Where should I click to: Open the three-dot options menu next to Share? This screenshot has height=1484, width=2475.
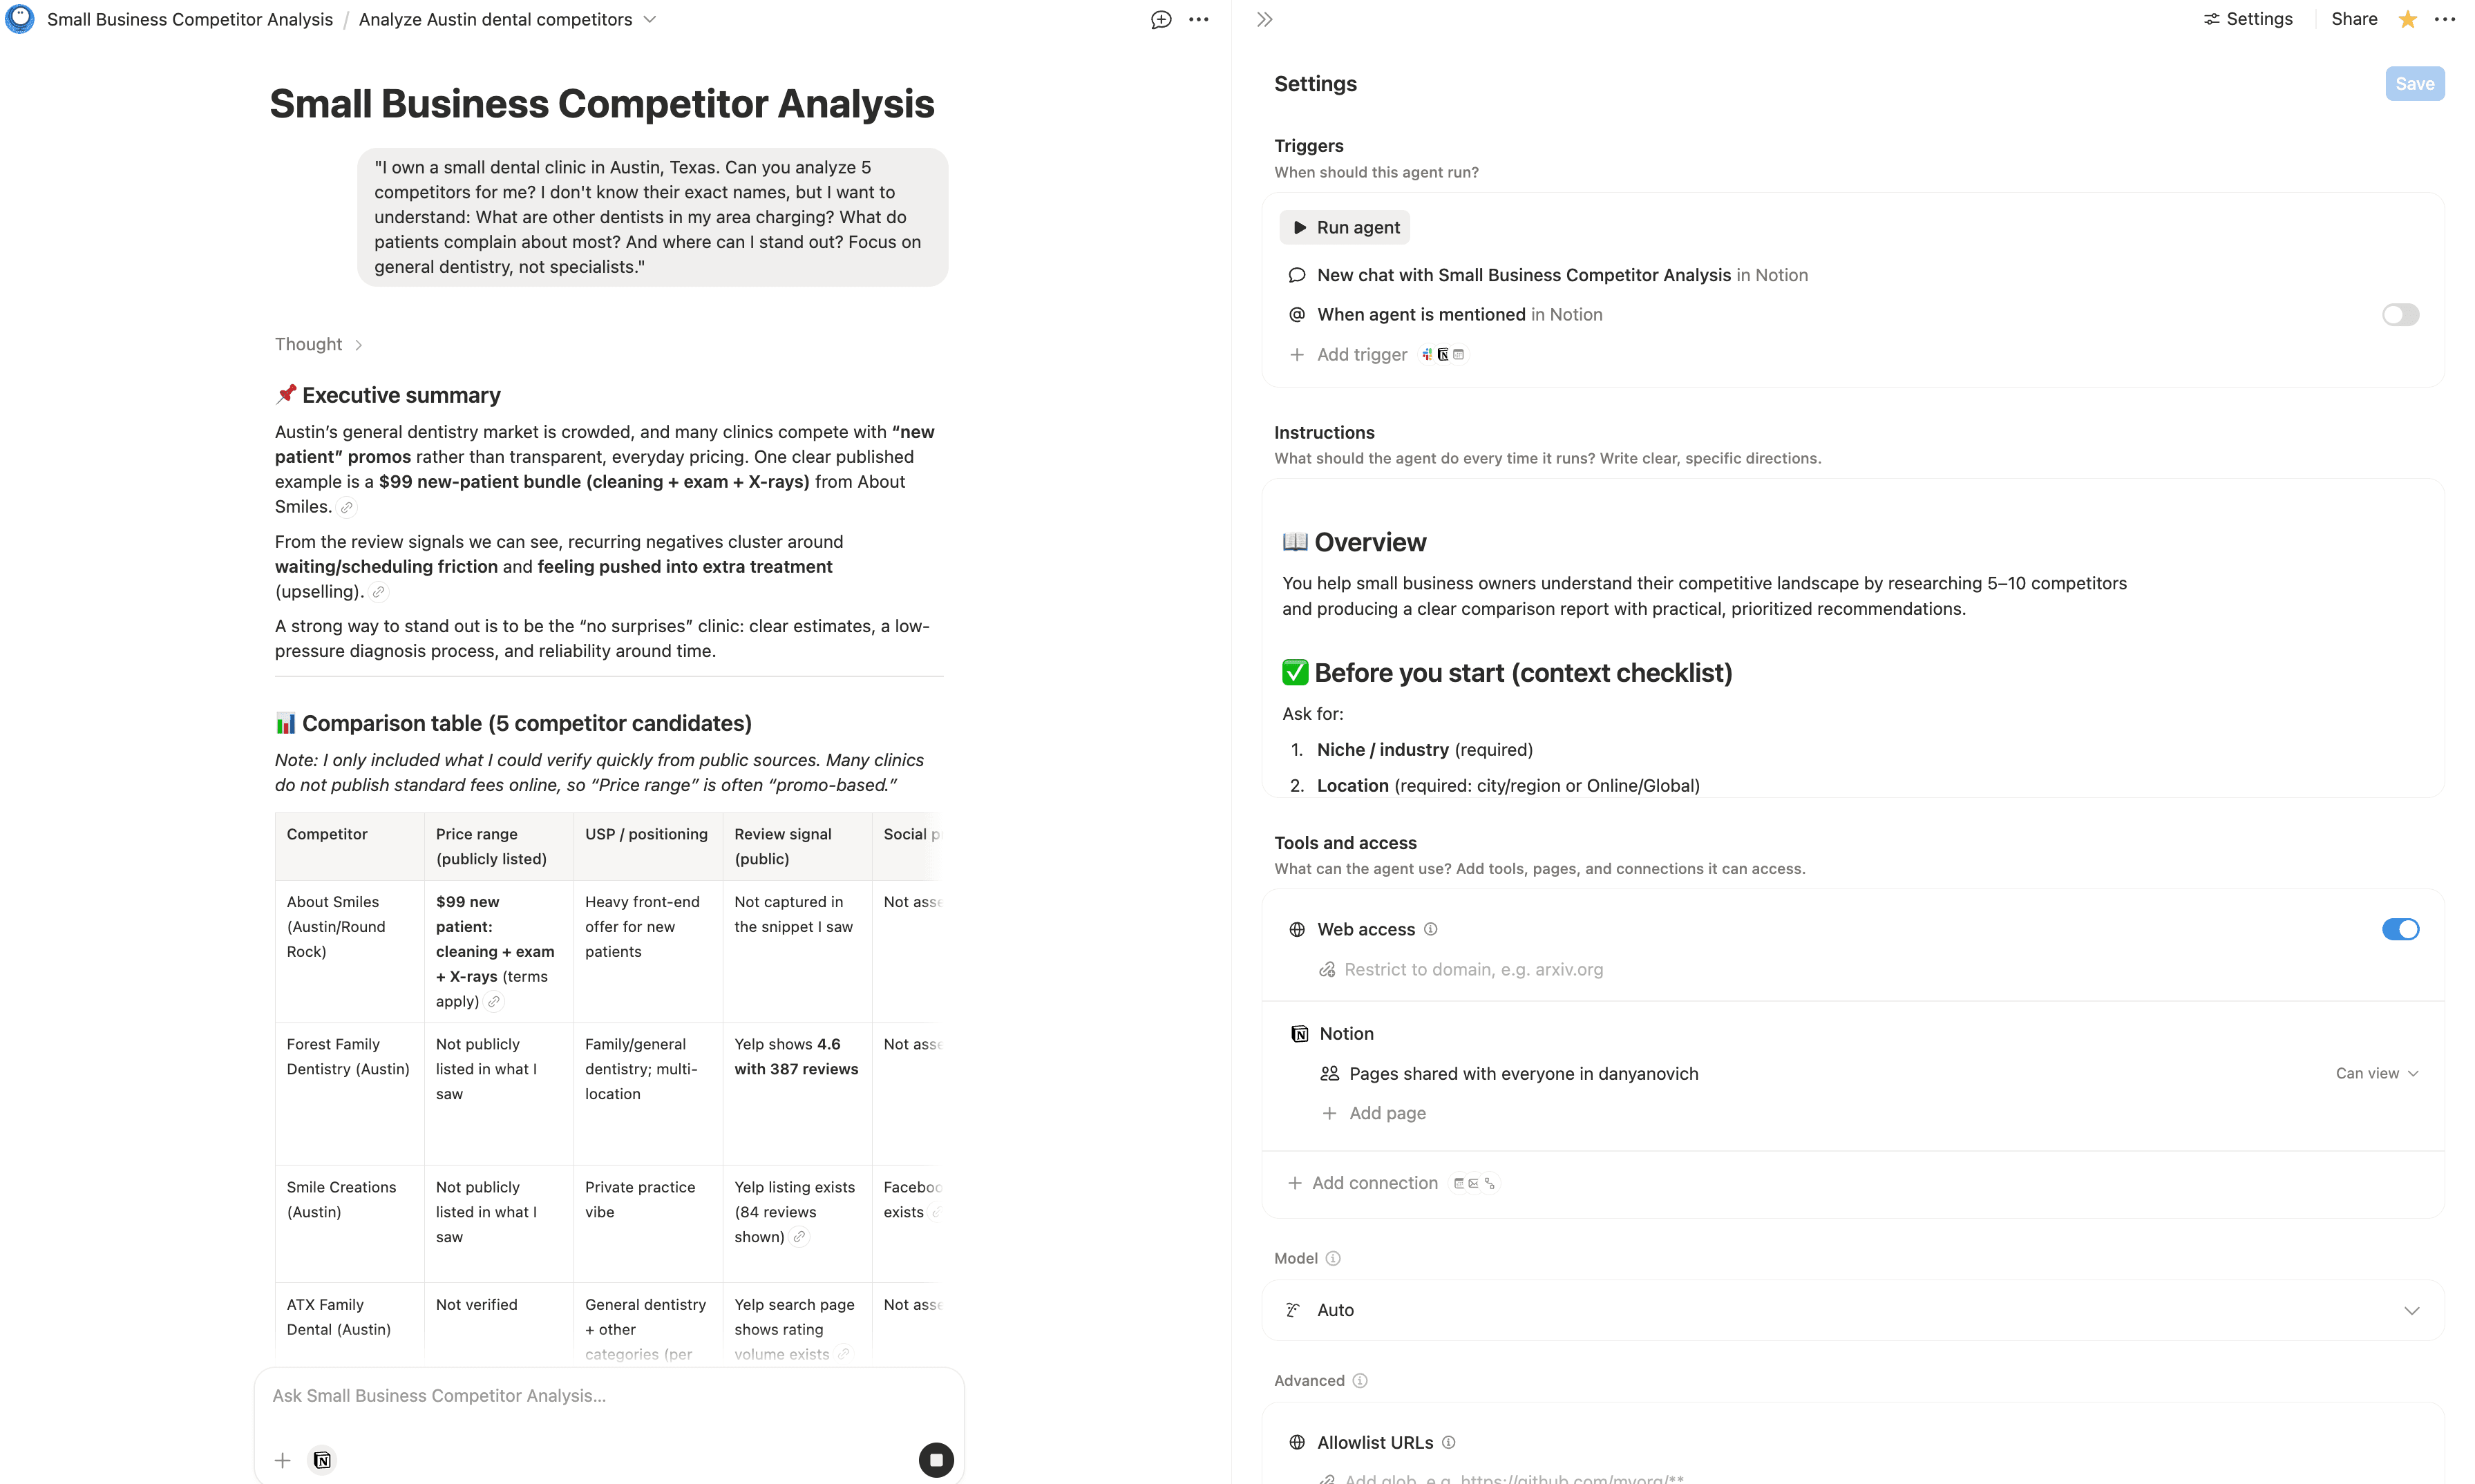[2447, 19]
